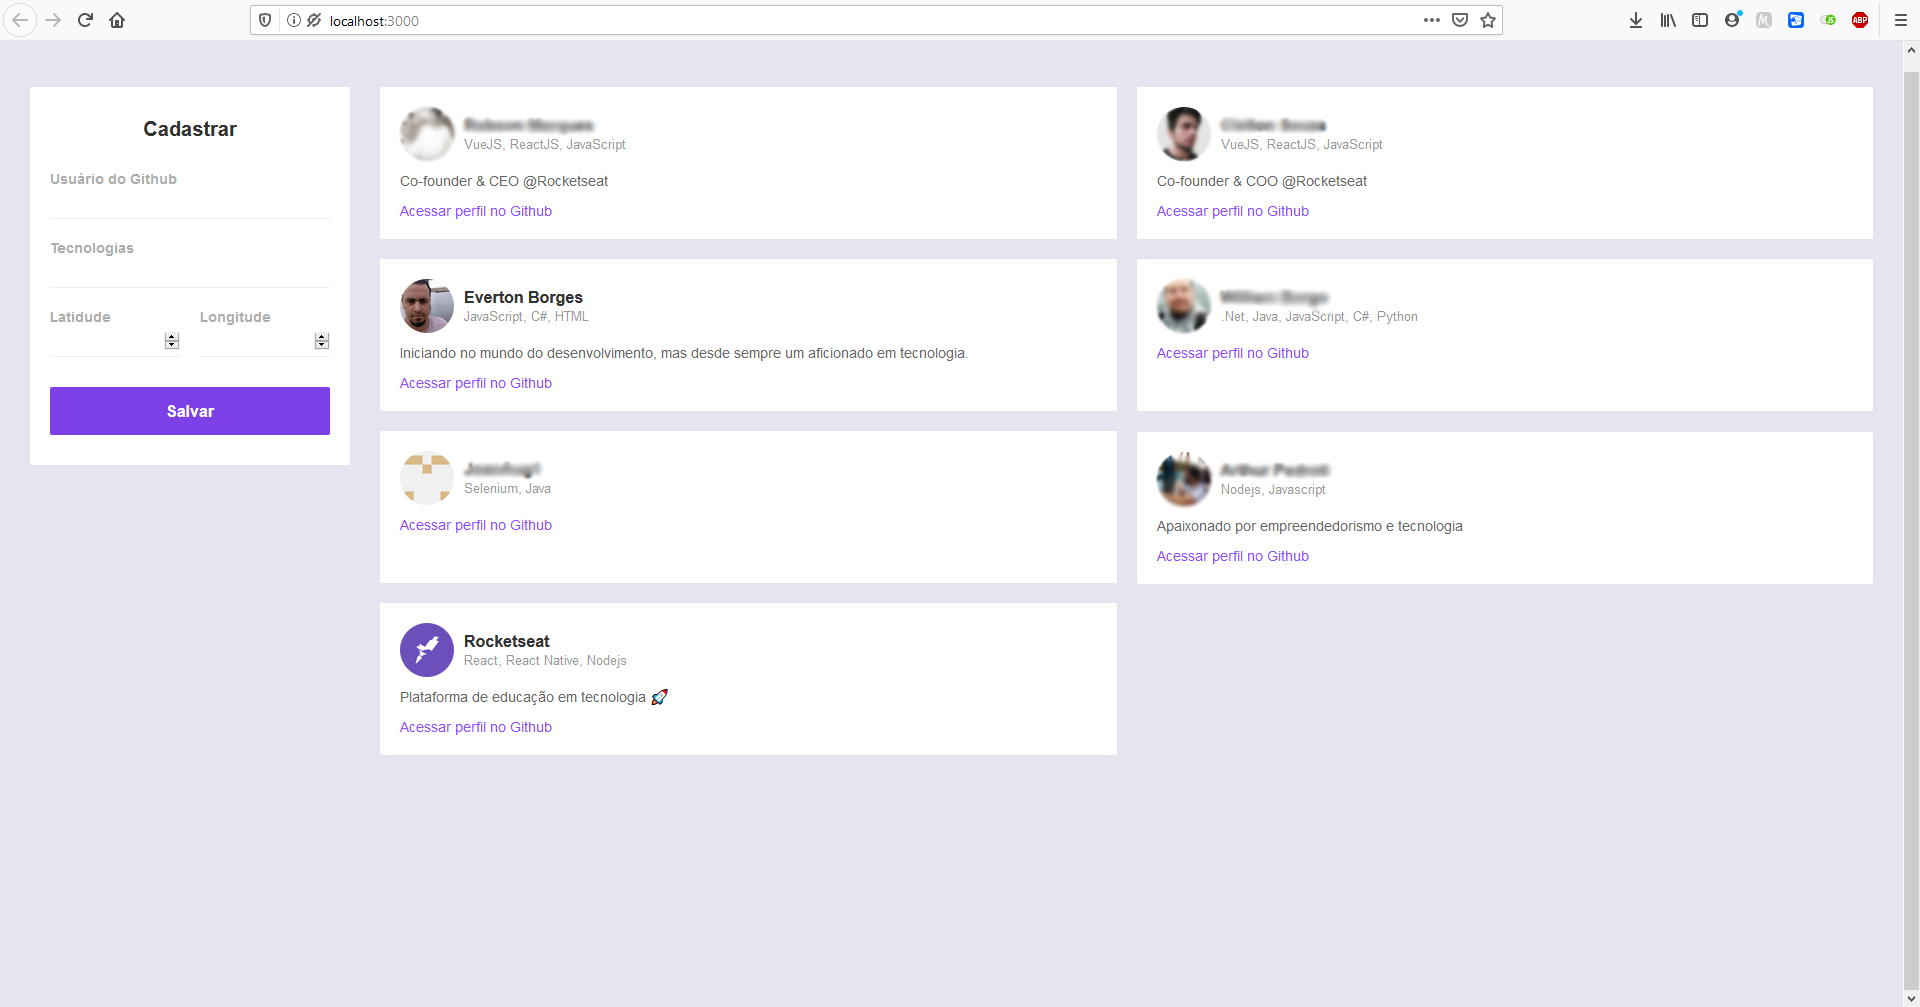
Task: Open Github profile of Co-founder & CEO
Action: click(x=476, y=211)
